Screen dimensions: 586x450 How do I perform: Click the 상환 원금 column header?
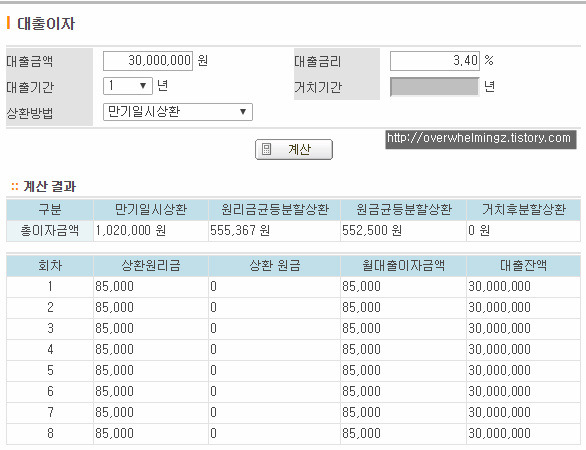click(275, 266)
